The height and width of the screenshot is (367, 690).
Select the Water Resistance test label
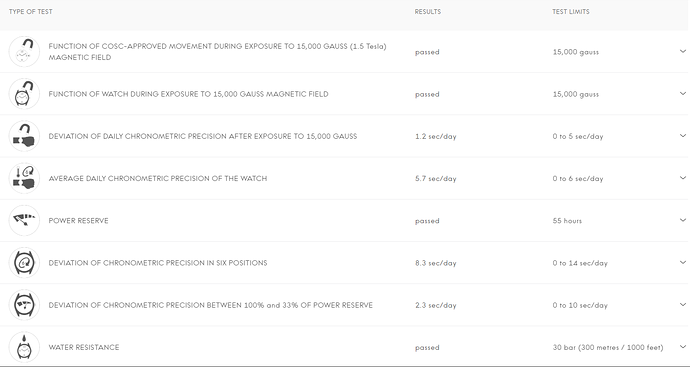84,347
